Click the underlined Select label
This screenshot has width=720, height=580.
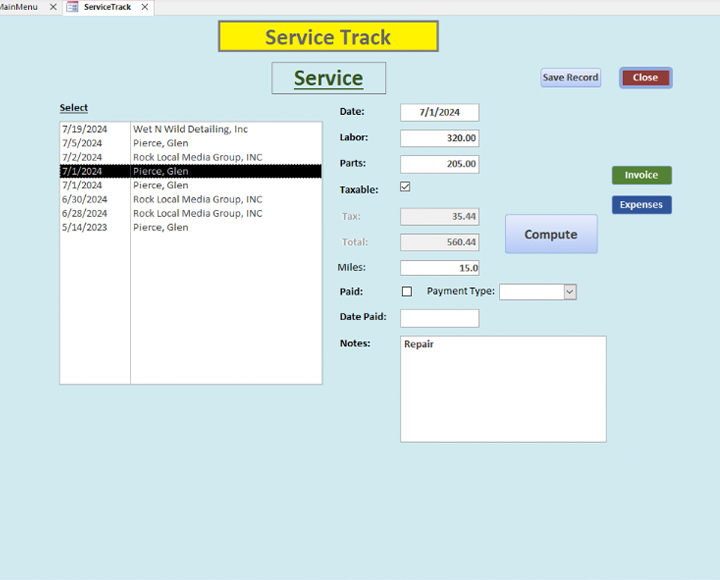coord(73,108)
